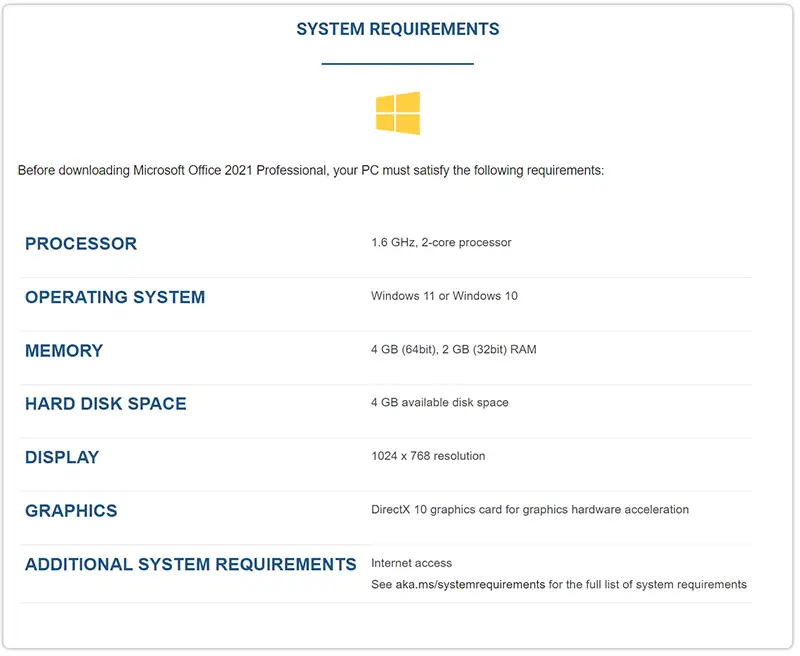The height and width of the screenshot is (656, 800).
Task: Click the 'Windows 11 or Windows 10' text
Action: (444, 296)
